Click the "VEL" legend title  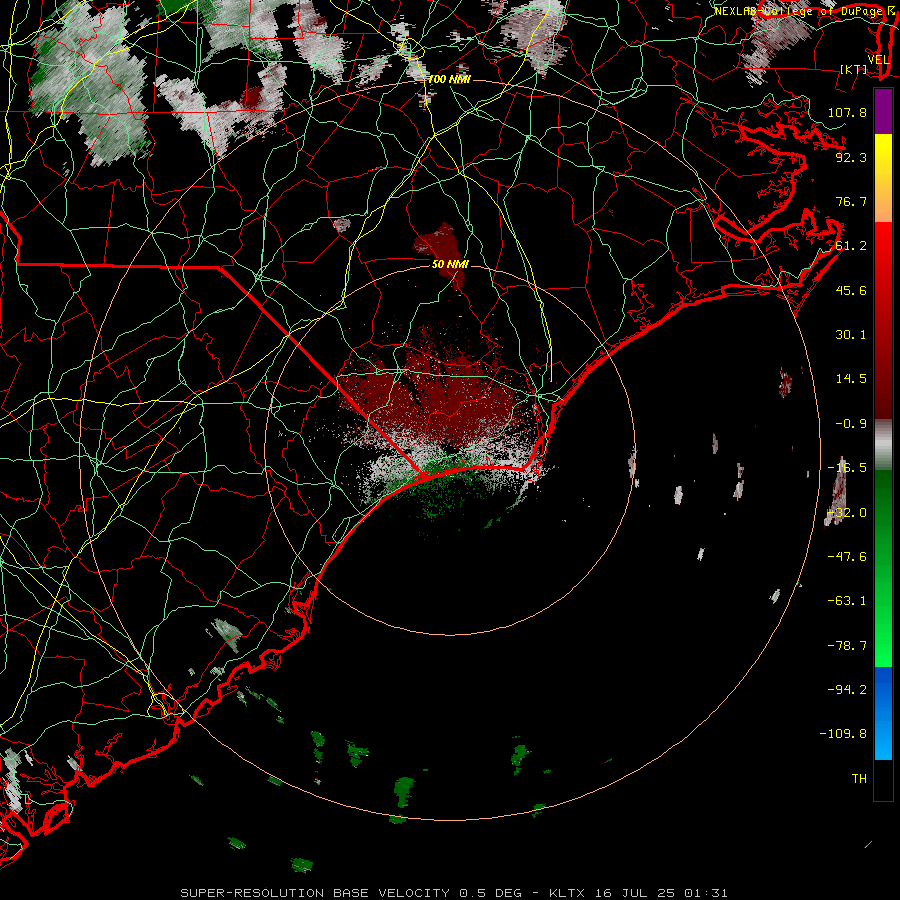(x=878, y=60)
